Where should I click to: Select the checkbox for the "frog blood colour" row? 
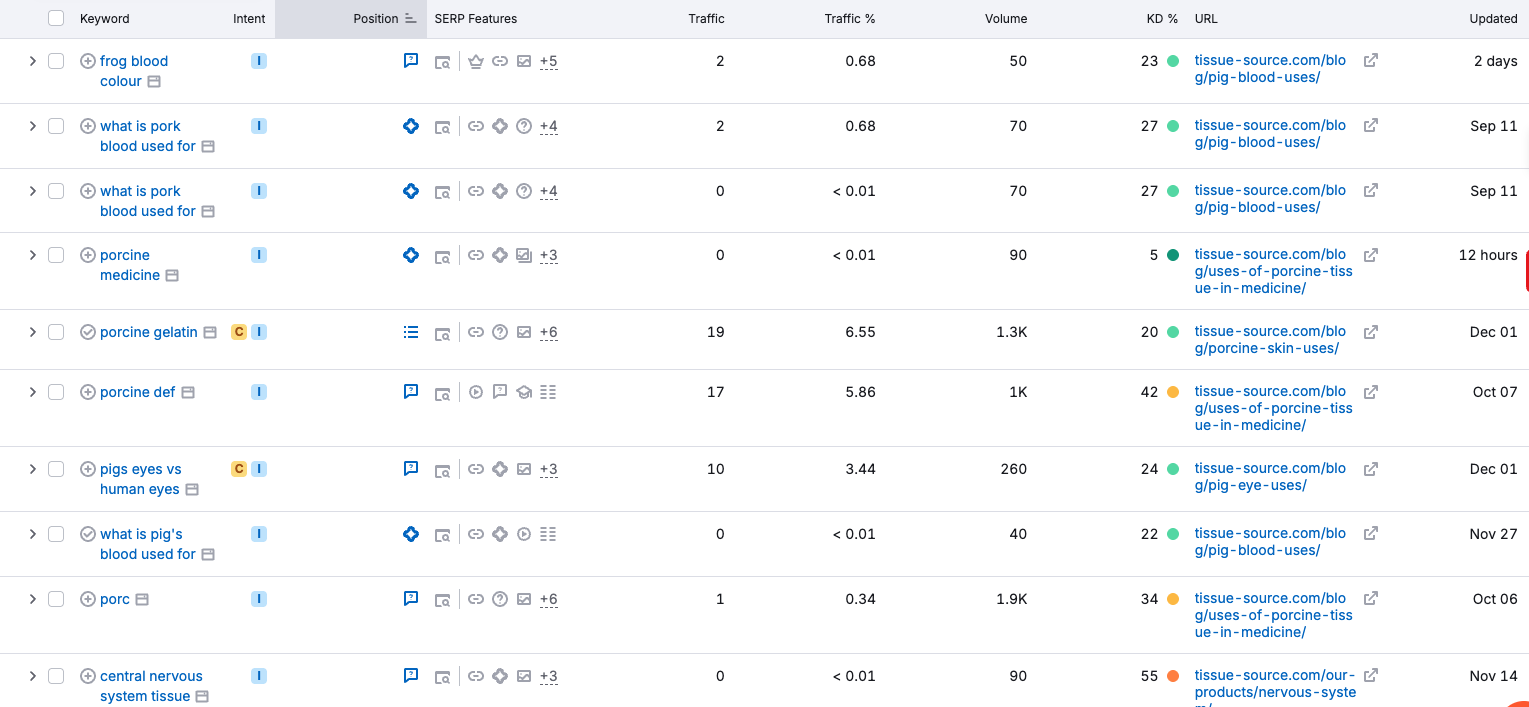[x=55, y=61]
